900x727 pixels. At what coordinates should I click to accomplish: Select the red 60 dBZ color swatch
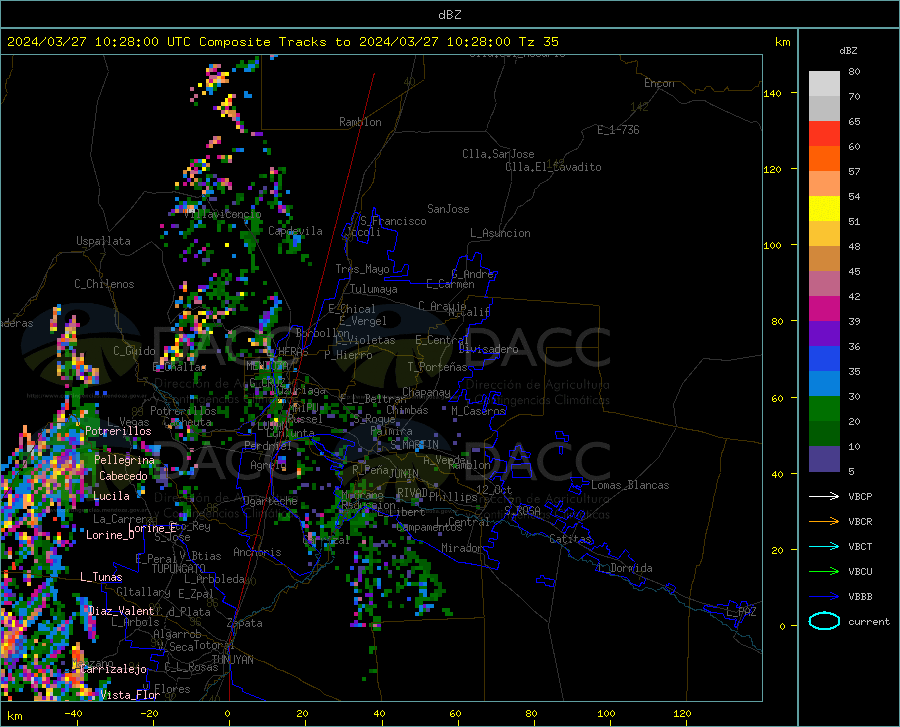824,134
